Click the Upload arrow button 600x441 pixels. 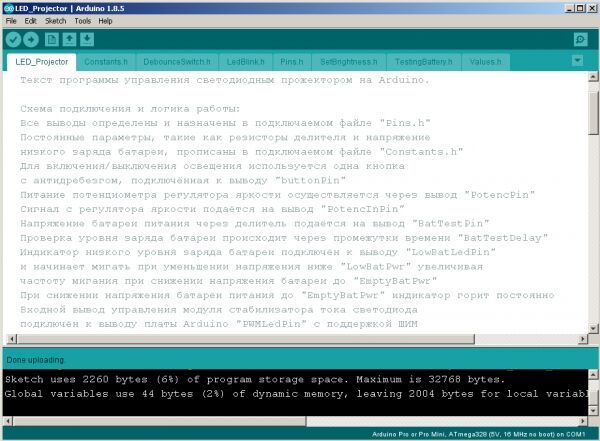pyautogui.click(x=31, y=39)
